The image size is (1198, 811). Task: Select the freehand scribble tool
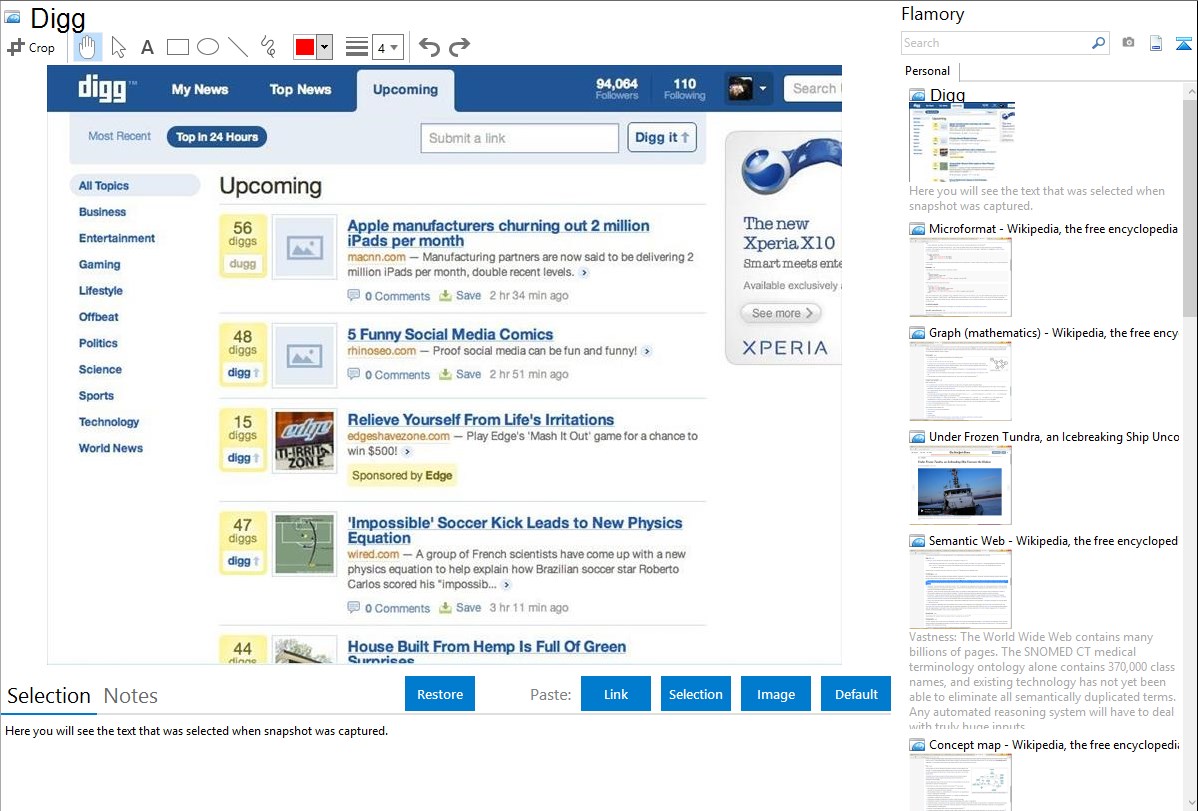[268, 47]
